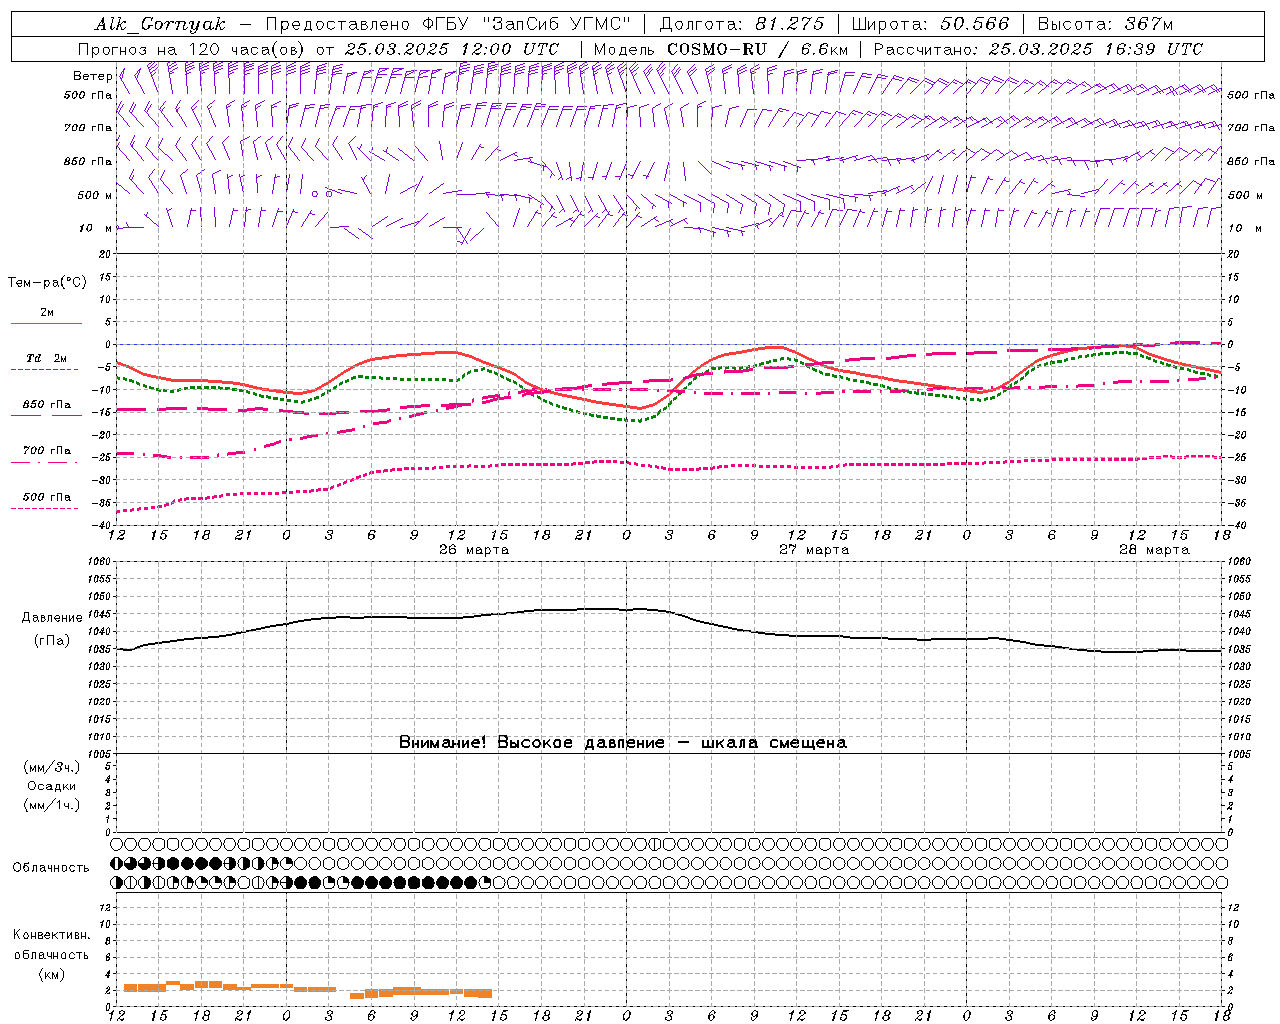The image size is (1280, 1024).
Task: Click the Ветер wind panel label
Action: point(92,76)
